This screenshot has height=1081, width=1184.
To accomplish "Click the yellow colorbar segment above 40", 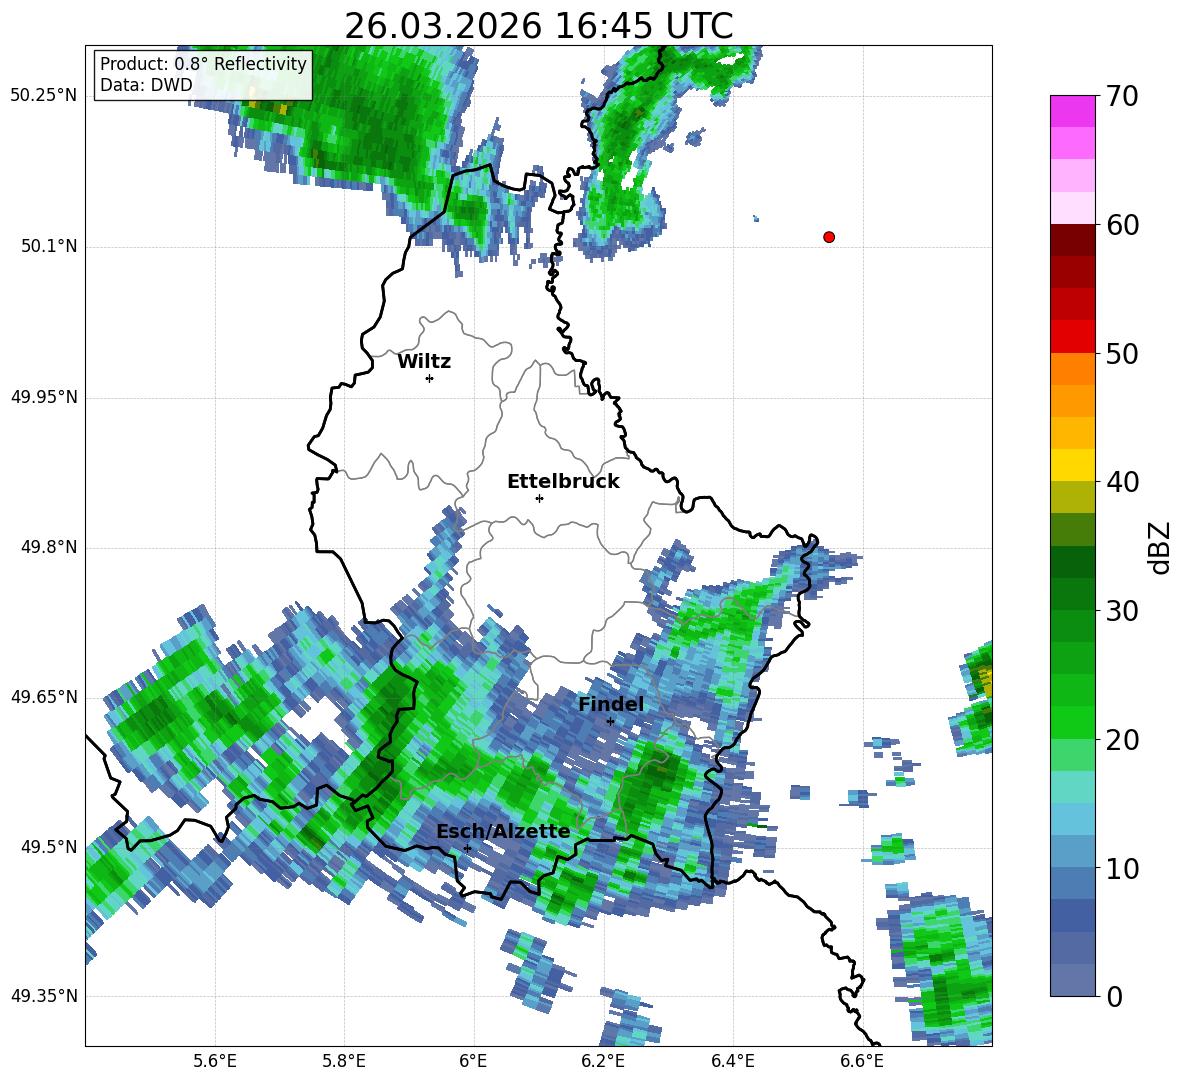I will point(1072,465).
